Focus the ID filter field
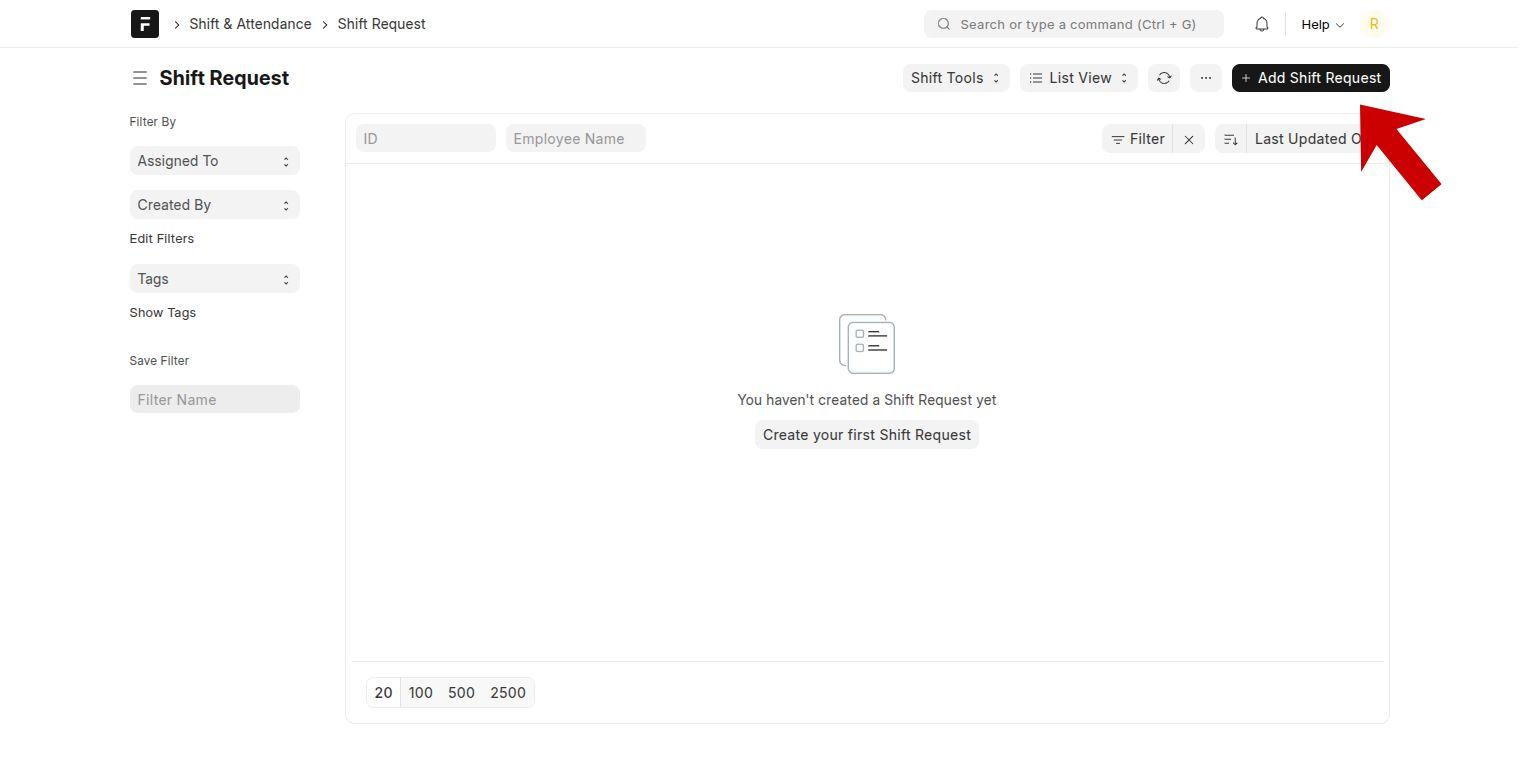 point(426,139)
